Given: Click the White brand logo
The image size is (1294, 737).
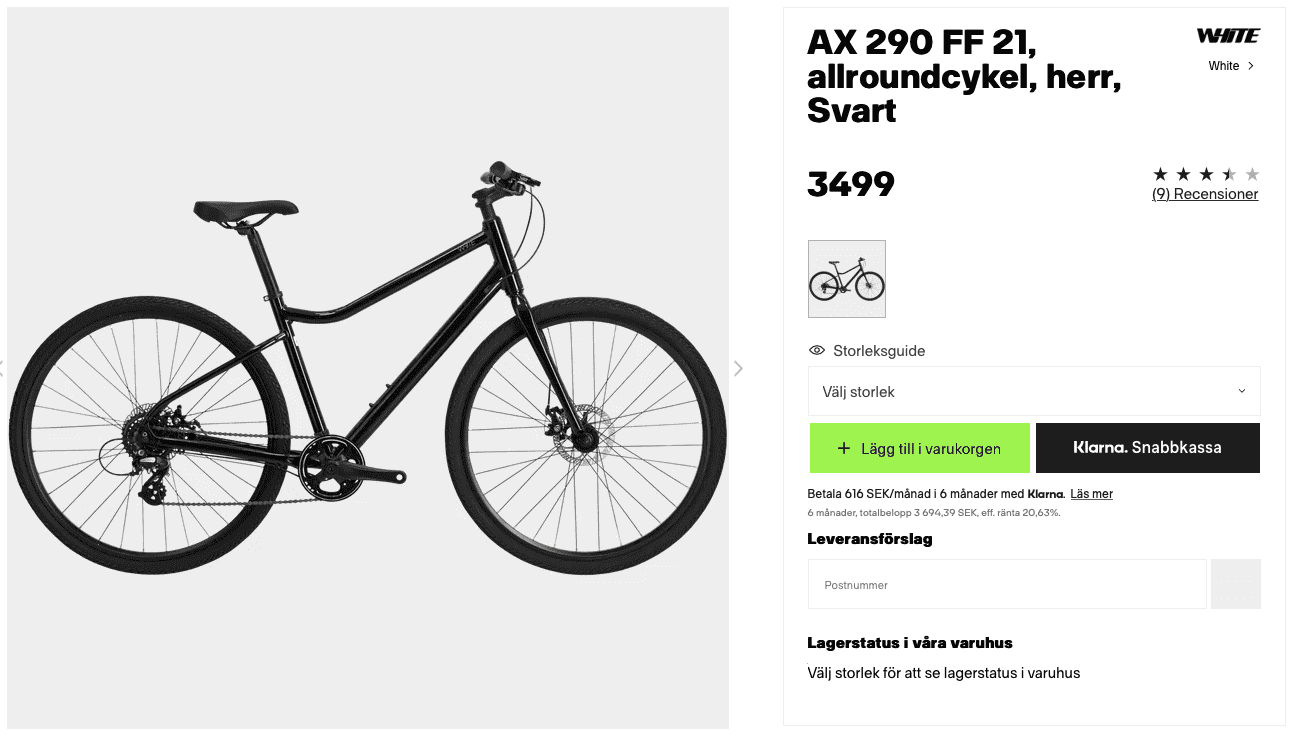Looking at the screenshot, I should coord(1228,37).
